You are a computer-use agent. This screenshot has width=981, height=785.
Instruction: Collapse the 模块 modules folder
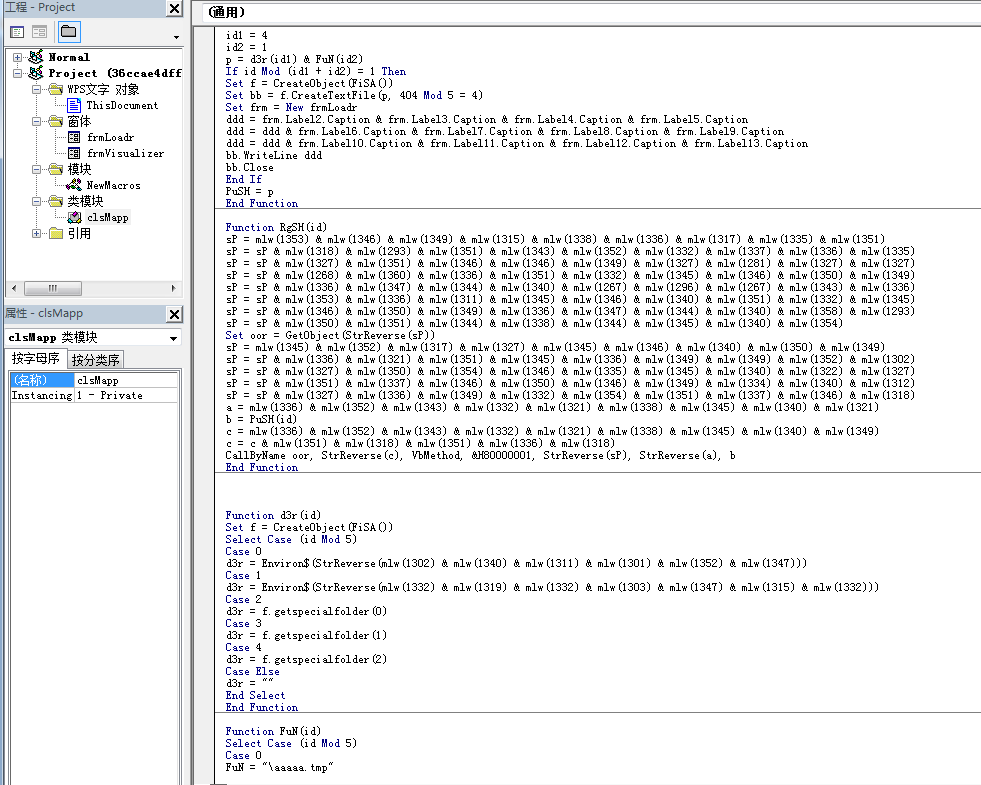36,170
